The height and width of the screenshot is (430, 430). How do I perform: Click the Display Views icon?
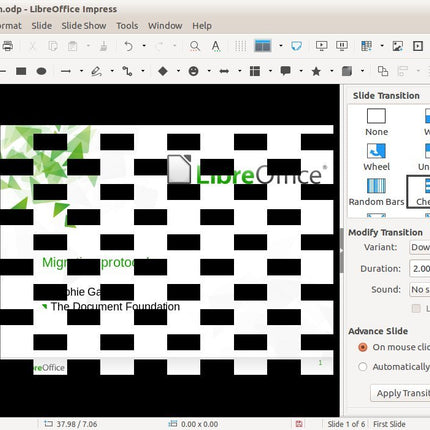pyautogui.click(x=263, y=46)
